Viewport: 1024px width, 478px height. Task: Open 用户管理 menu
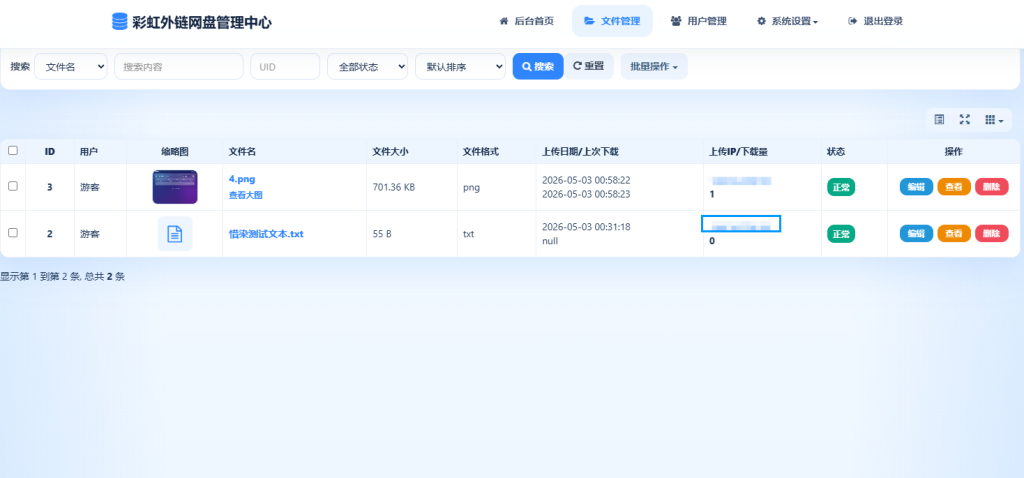699,21
